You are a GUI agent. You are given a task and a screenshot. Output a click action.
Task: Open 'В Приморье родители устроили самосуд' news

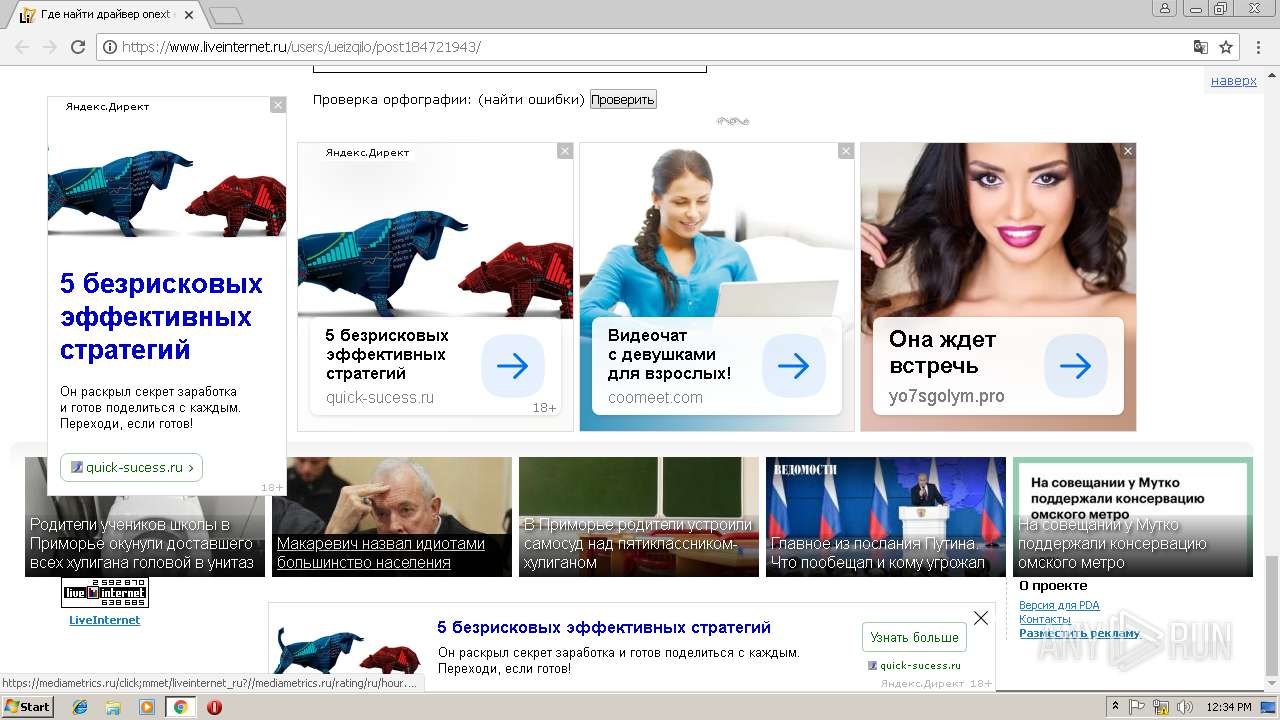tap(638, 543)
